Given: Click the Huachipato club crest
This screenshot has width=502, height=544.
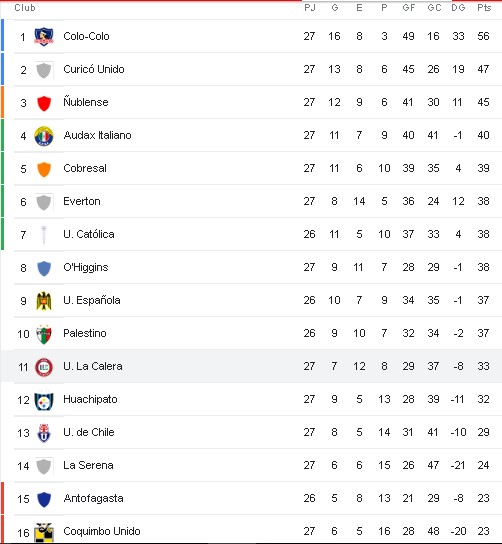Looking at the screenshot, I should [44, 400].
